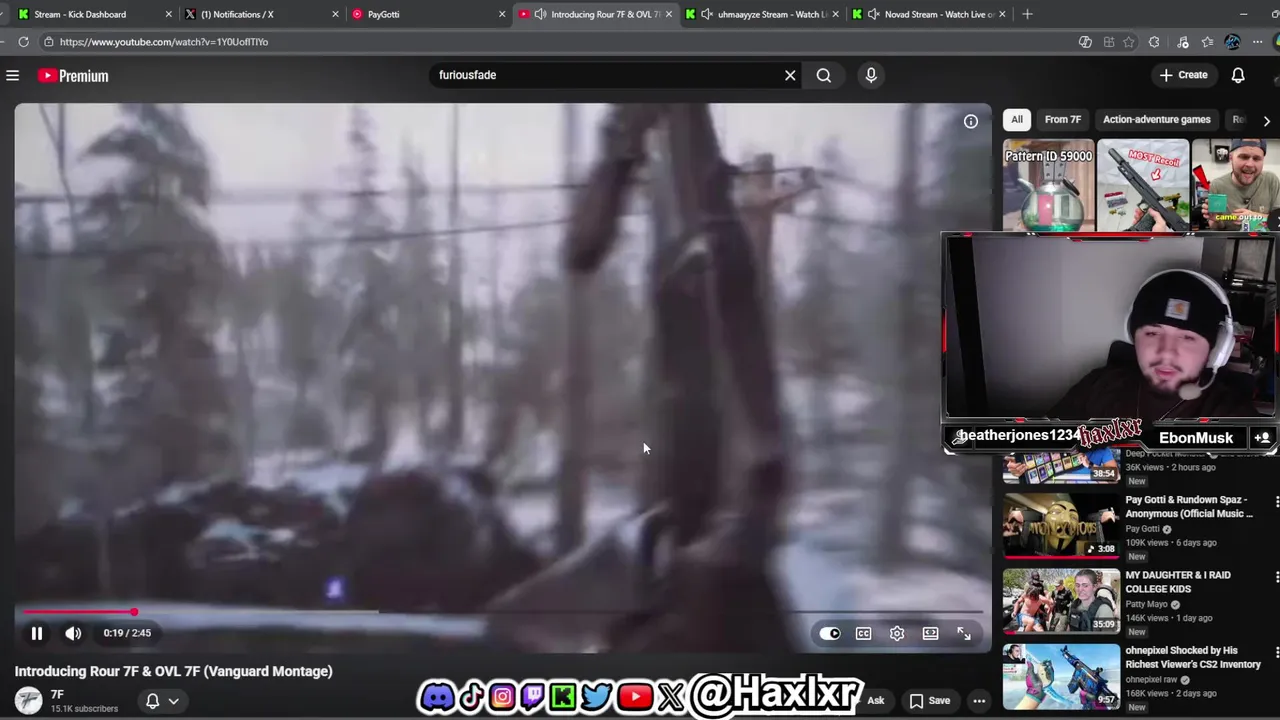Enter fullscreen video mode

(964, 633)
